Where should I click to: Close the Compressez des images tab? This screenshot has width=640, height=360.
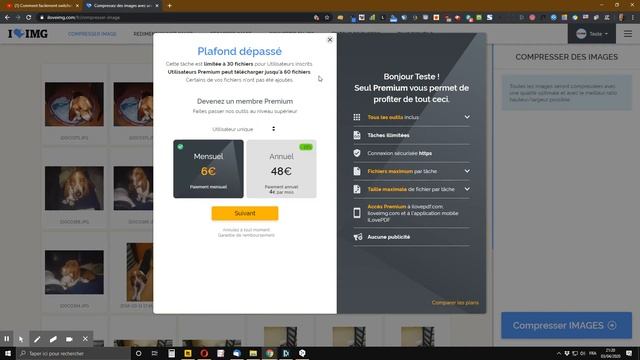coord(157,6)
